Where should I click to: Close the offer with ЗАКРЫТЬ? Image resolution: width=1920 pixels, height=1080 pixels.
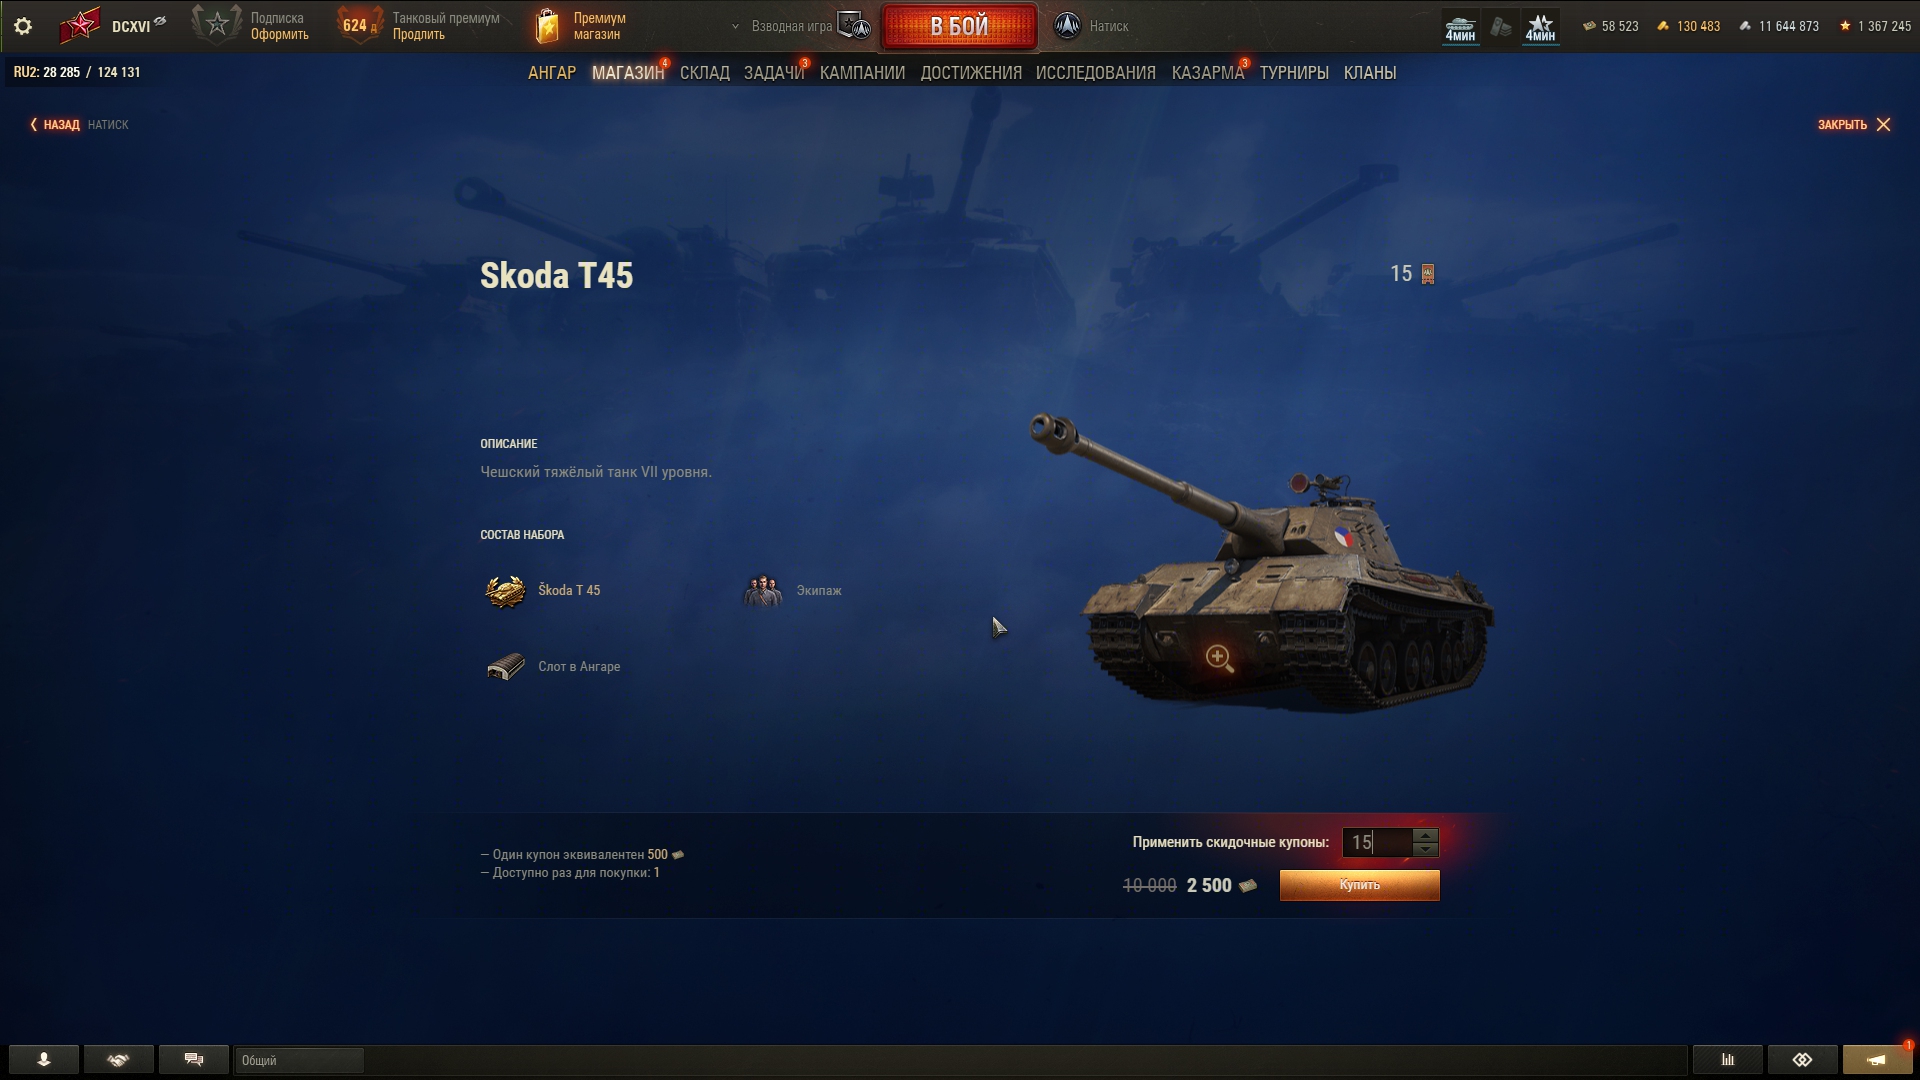point(1854,125)
